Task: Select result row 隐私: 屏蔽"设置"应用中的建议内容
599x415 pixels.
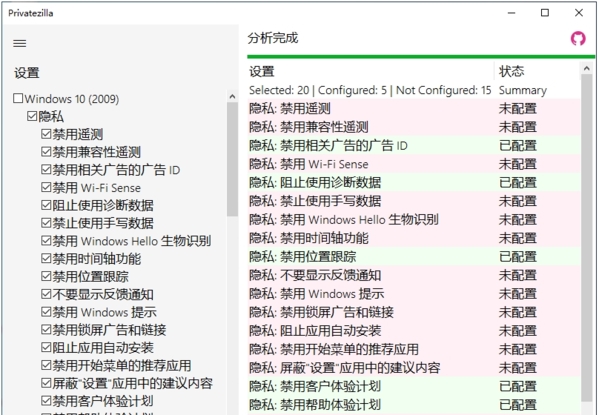Action: (414, 368)
